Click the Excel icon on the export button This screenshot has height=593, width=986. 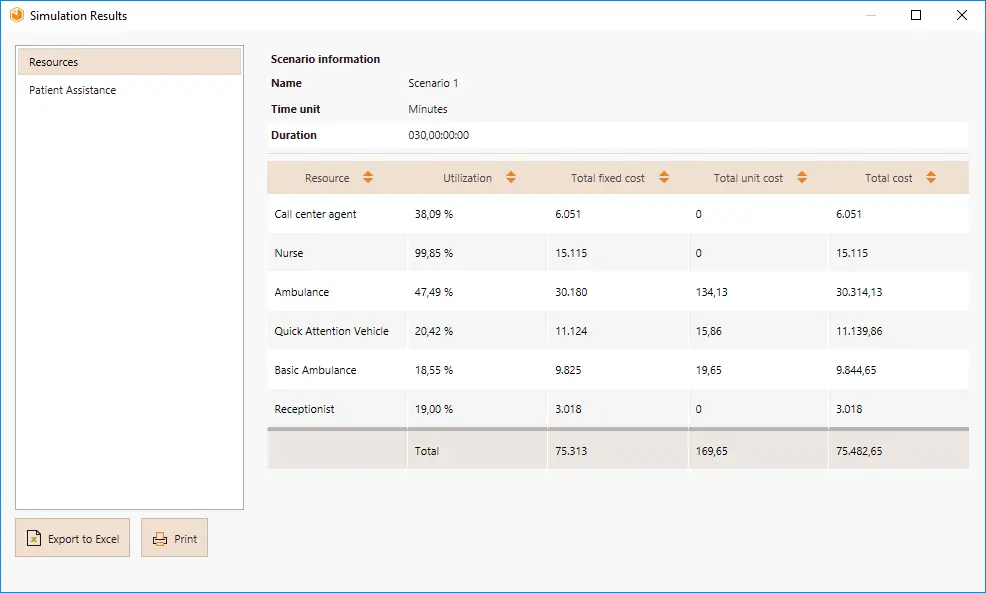34,538
